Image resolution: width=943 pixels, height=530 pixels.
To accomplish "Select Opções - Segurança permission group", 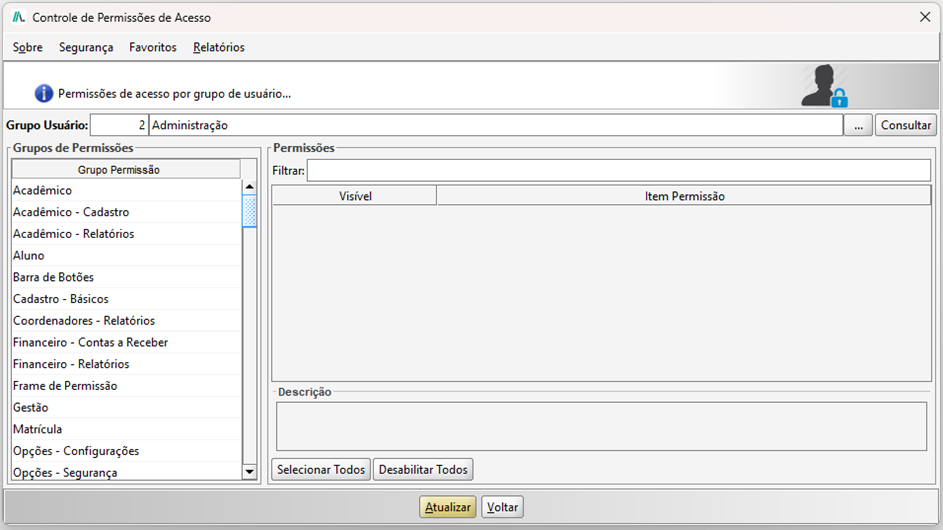I will tap(126, 471).
